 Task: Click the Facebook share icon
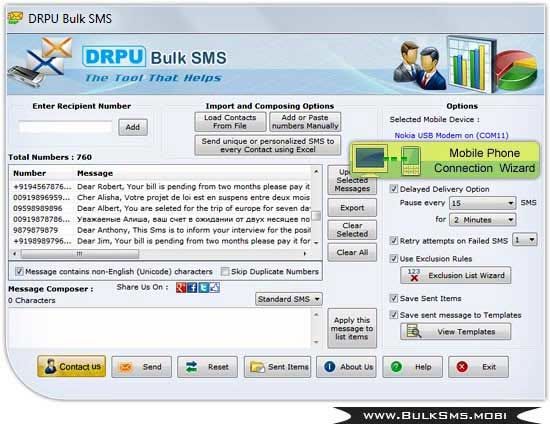pos(192,288)
